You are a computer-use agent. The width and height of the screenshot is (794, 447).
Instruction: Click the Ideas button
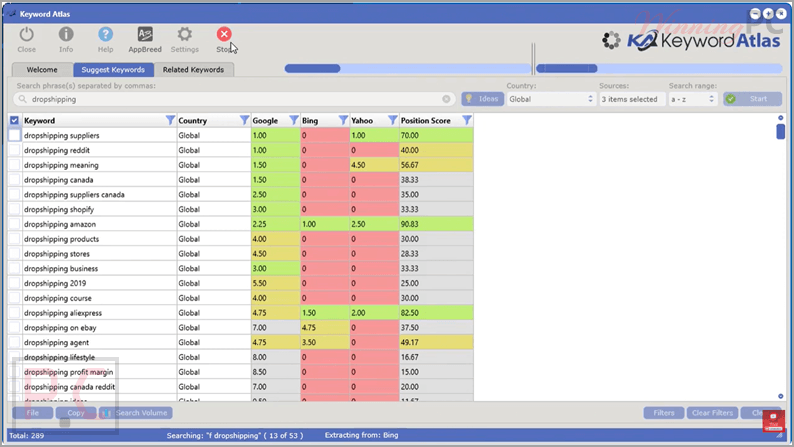[483, 99]
